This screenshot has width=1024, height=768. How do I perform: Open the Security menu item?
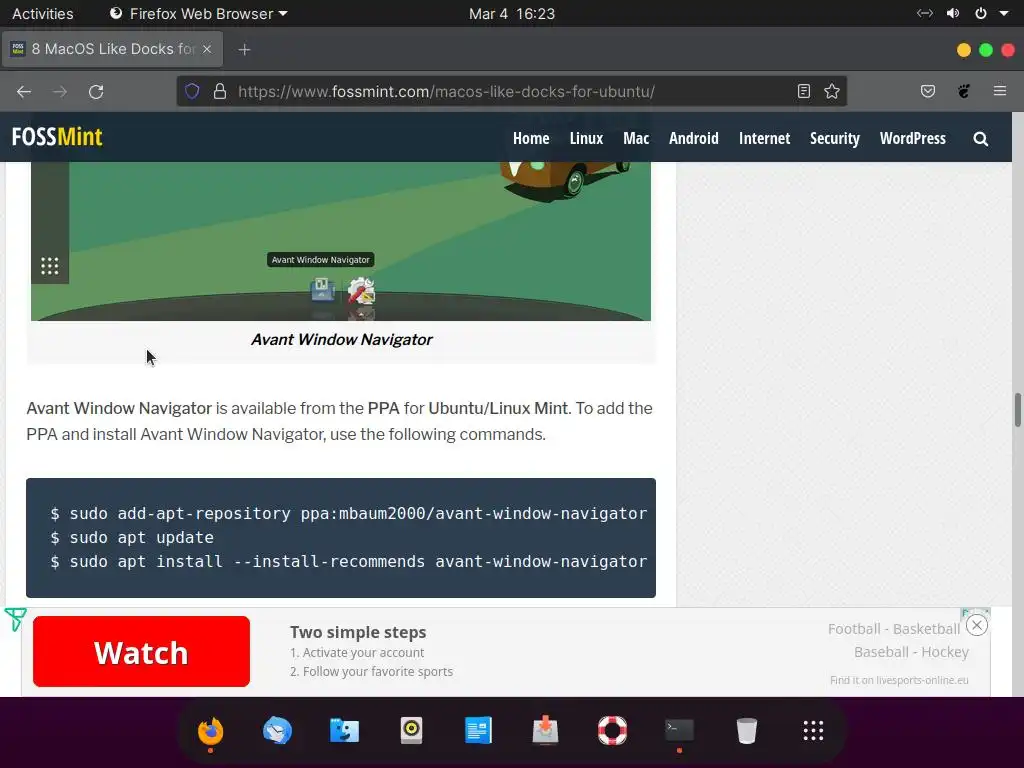click(x=835, y=138)
